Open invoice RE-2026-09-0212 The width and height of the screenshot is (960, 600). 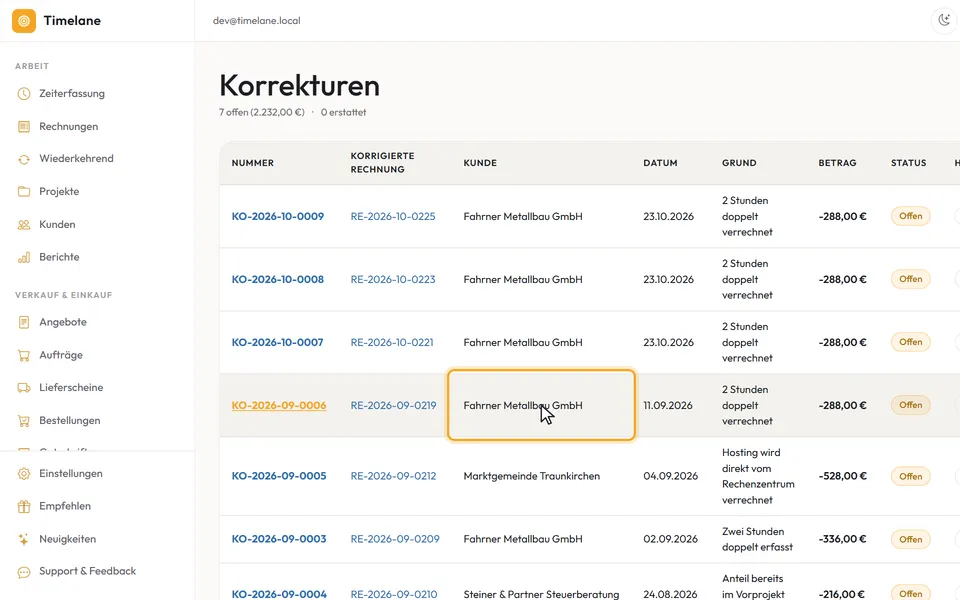pos(394,476)
